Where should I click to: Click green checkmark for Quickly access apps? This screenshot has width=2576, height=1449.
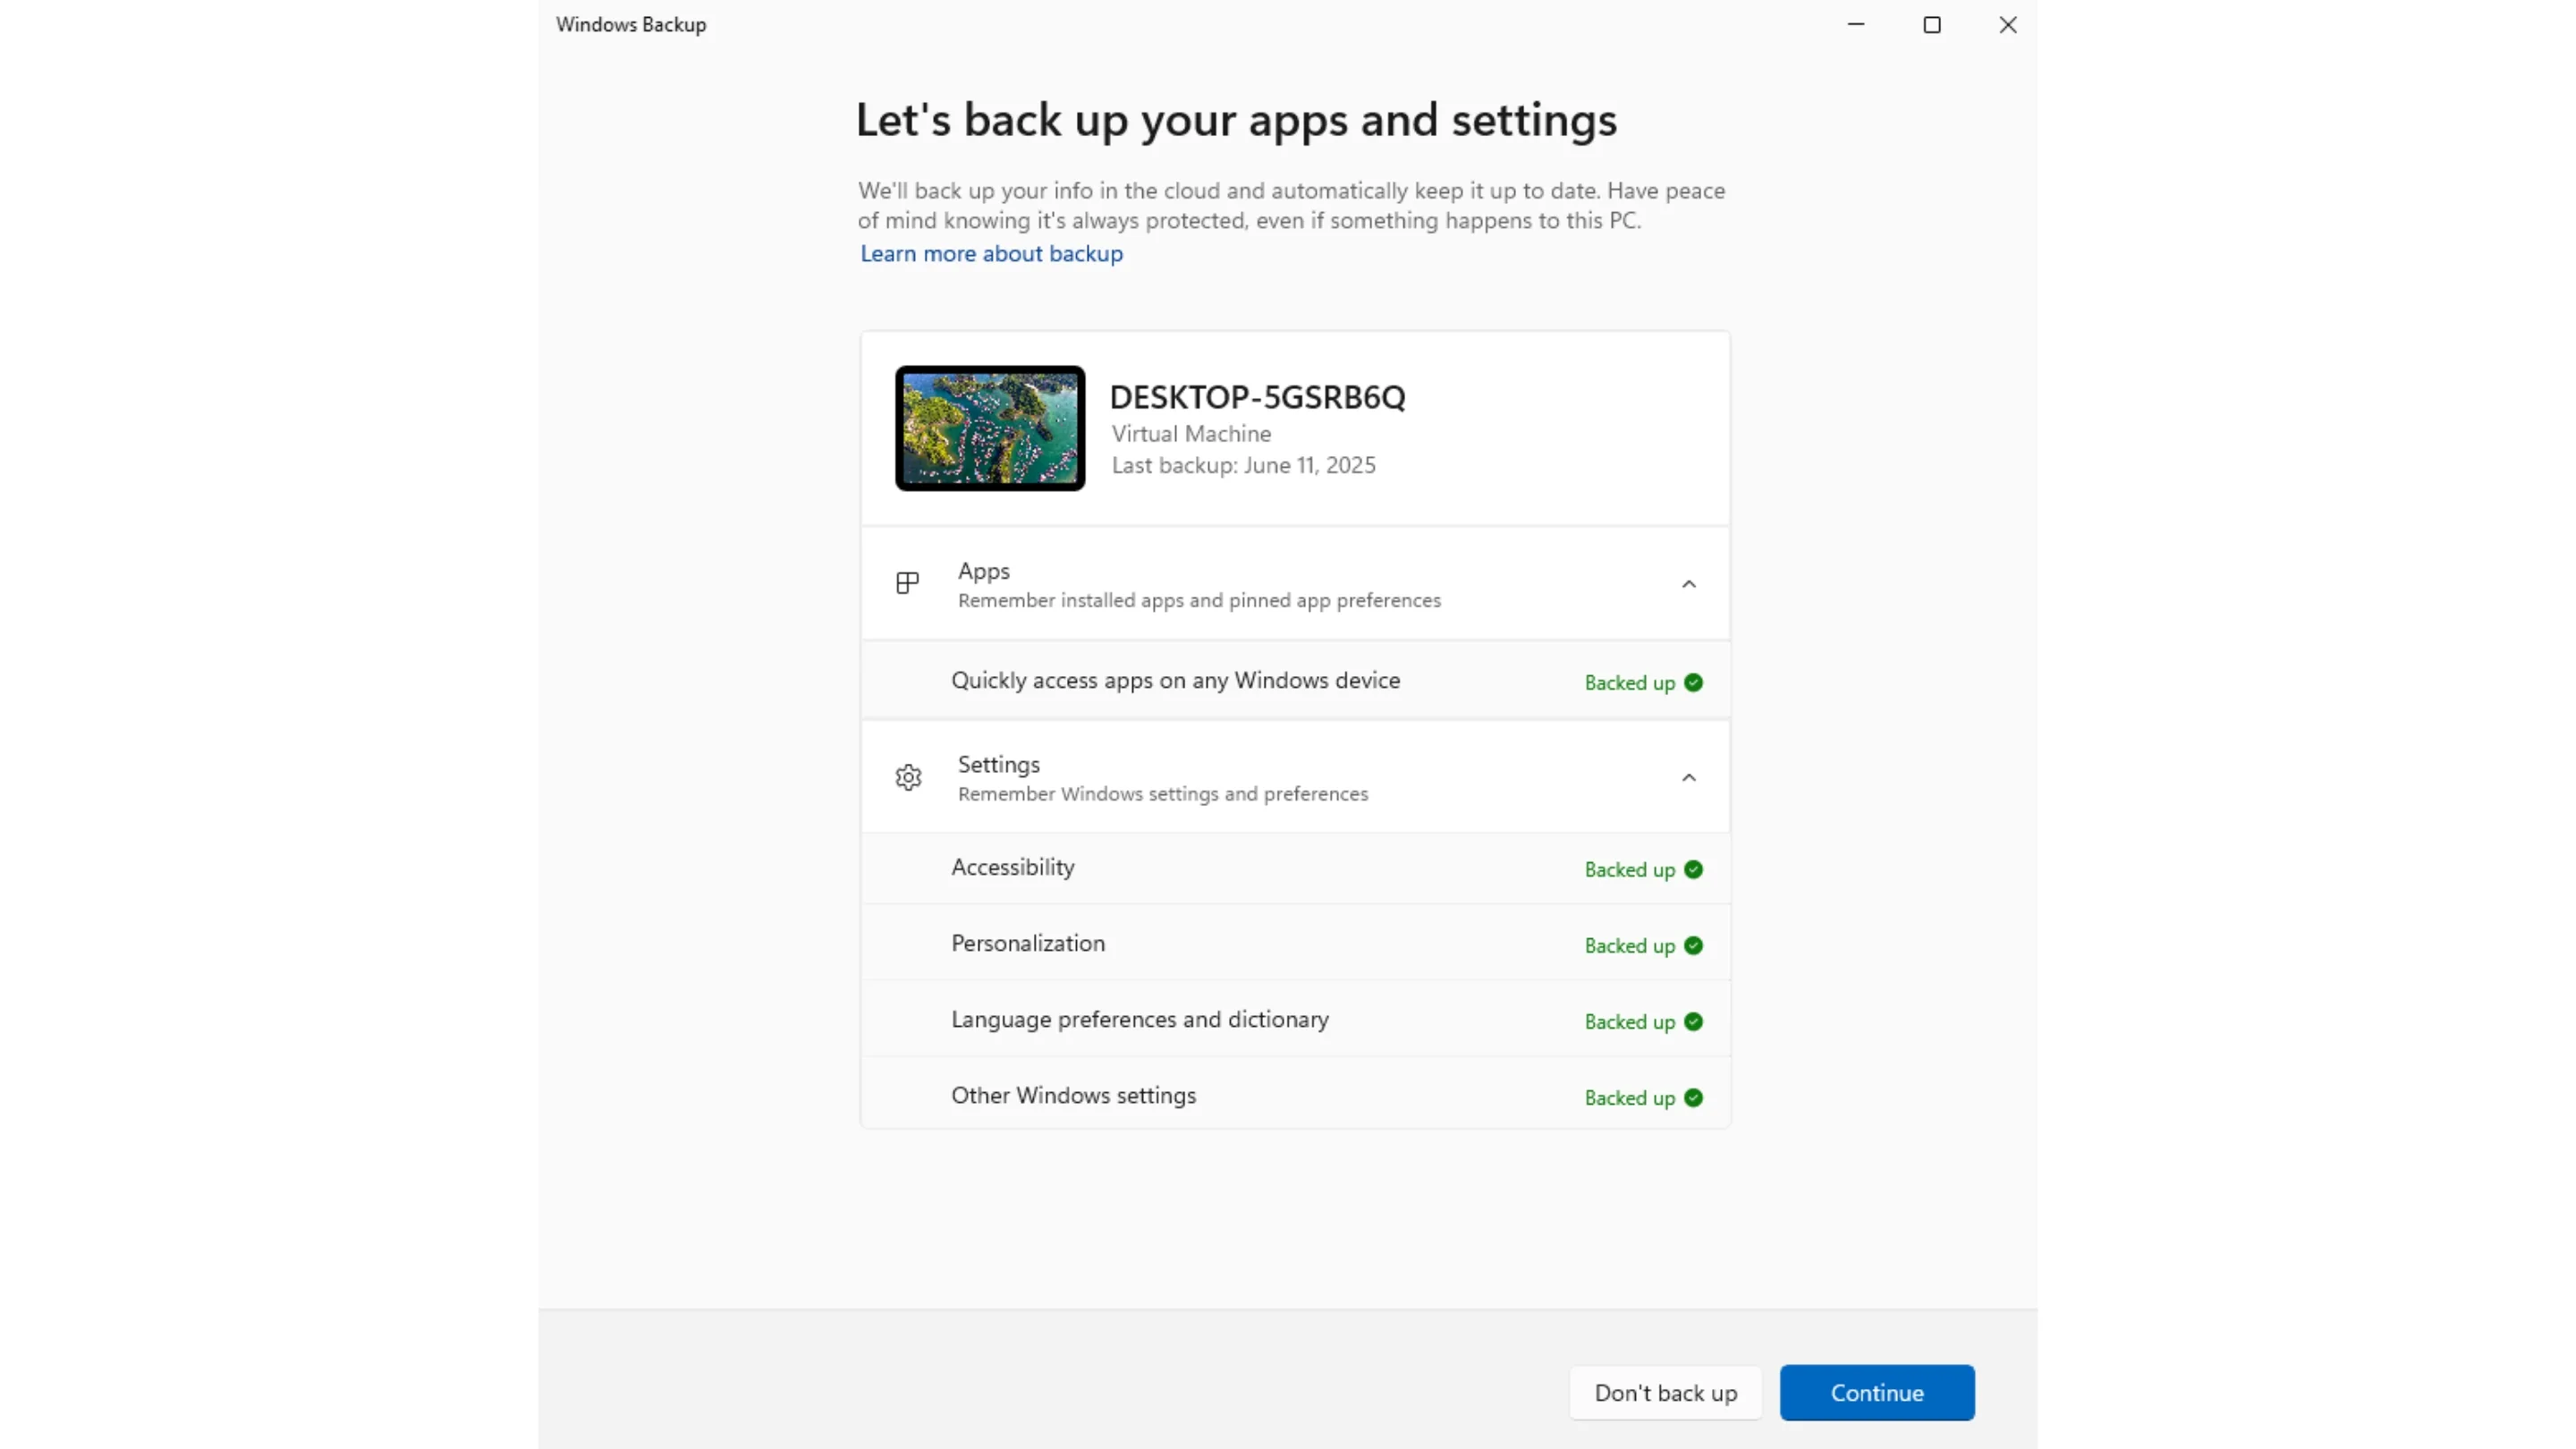pos(1693,682)
